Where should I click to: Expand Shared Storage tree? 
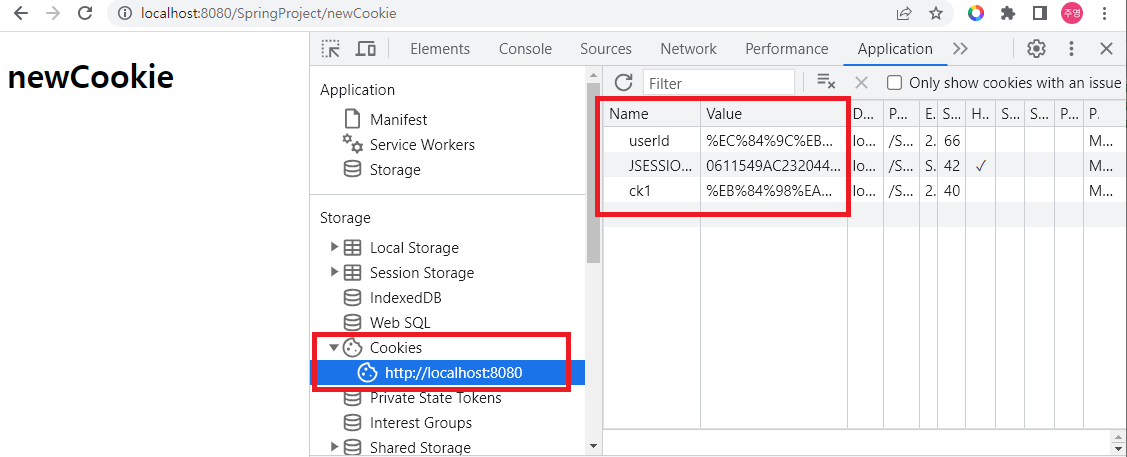(334, 448)
